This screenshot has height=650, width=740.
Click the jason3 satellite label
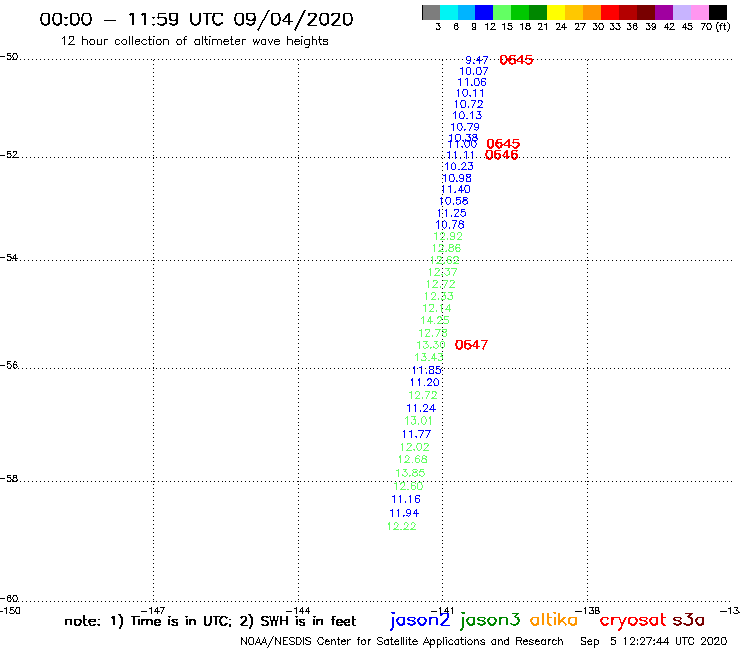pyautogui.click(x=490, y=620)
